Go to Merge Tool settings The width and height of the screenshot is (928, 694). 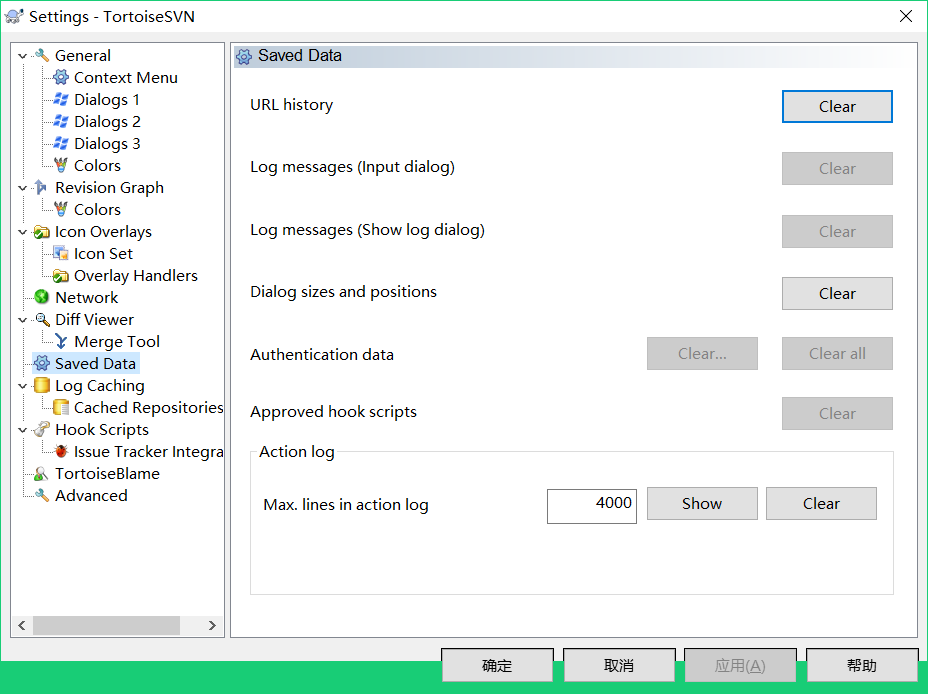(117, 341)
